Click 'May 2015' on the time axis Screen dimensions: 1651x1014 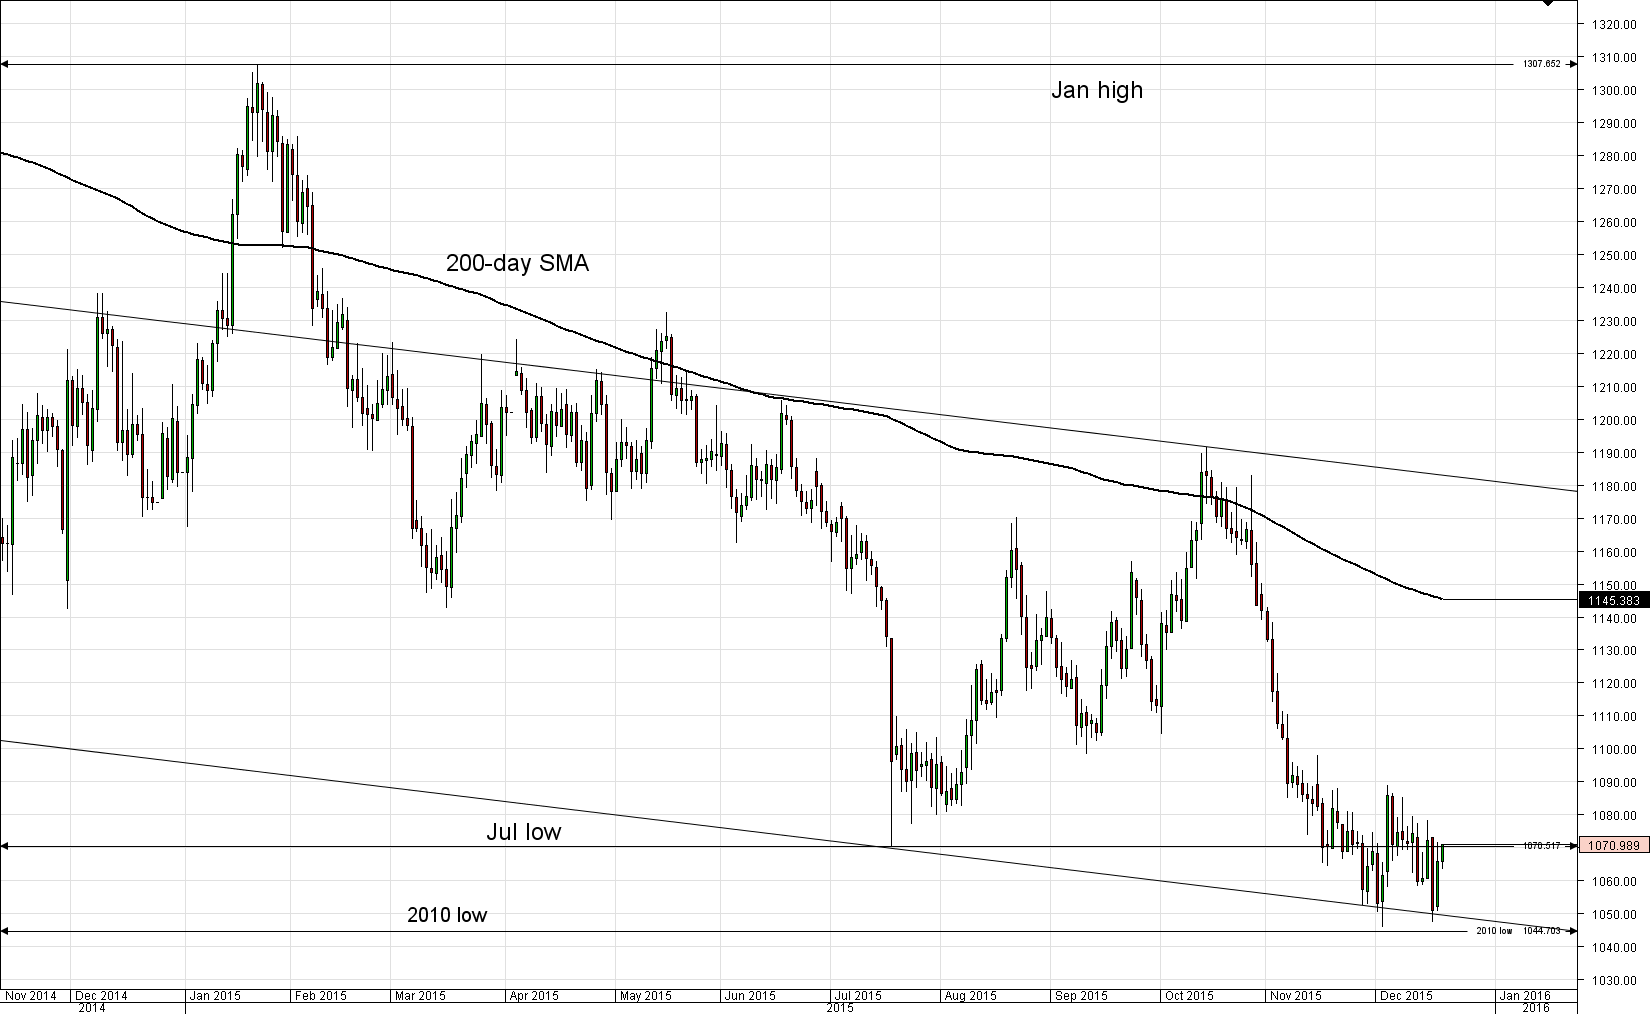point(646,996)
